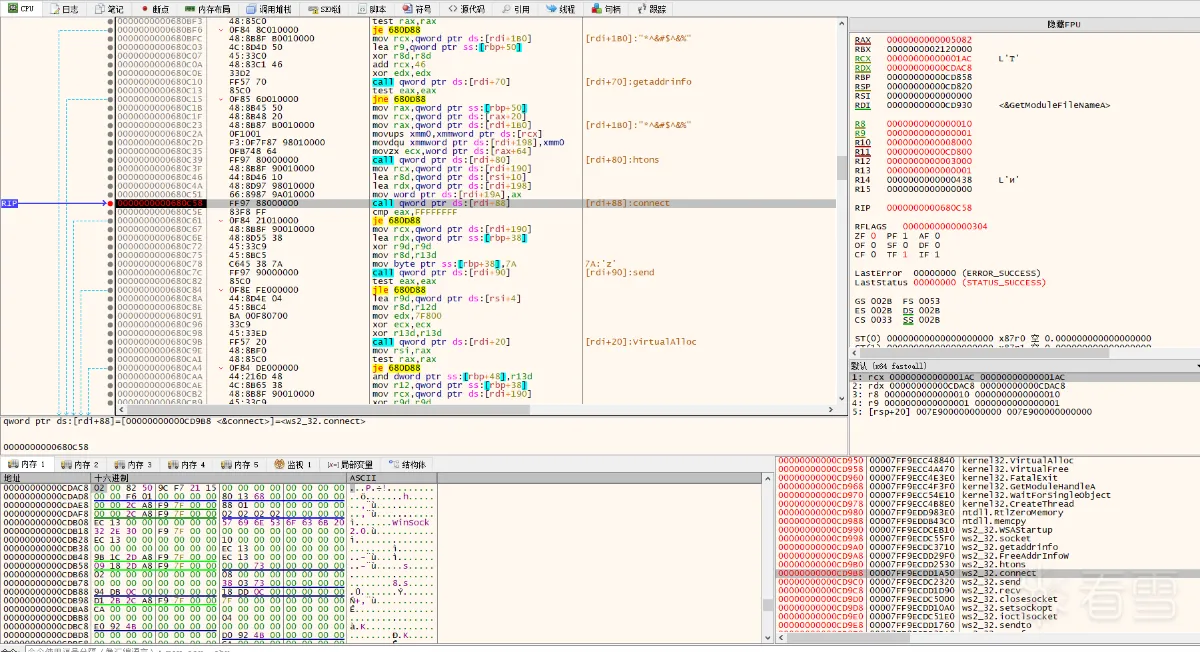Open the 跟踪 (trace) tab

[x=652, y=8]
